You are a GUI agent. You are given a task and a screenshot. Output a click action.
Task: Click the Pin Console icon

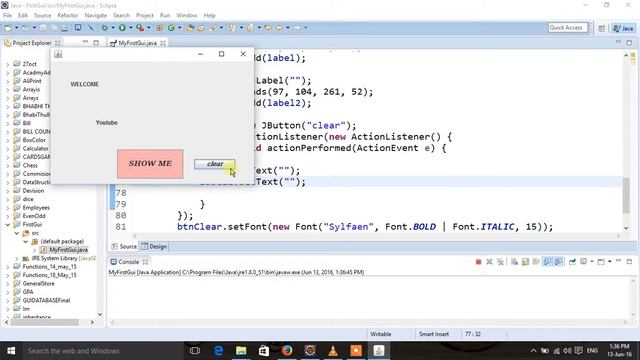572,262
